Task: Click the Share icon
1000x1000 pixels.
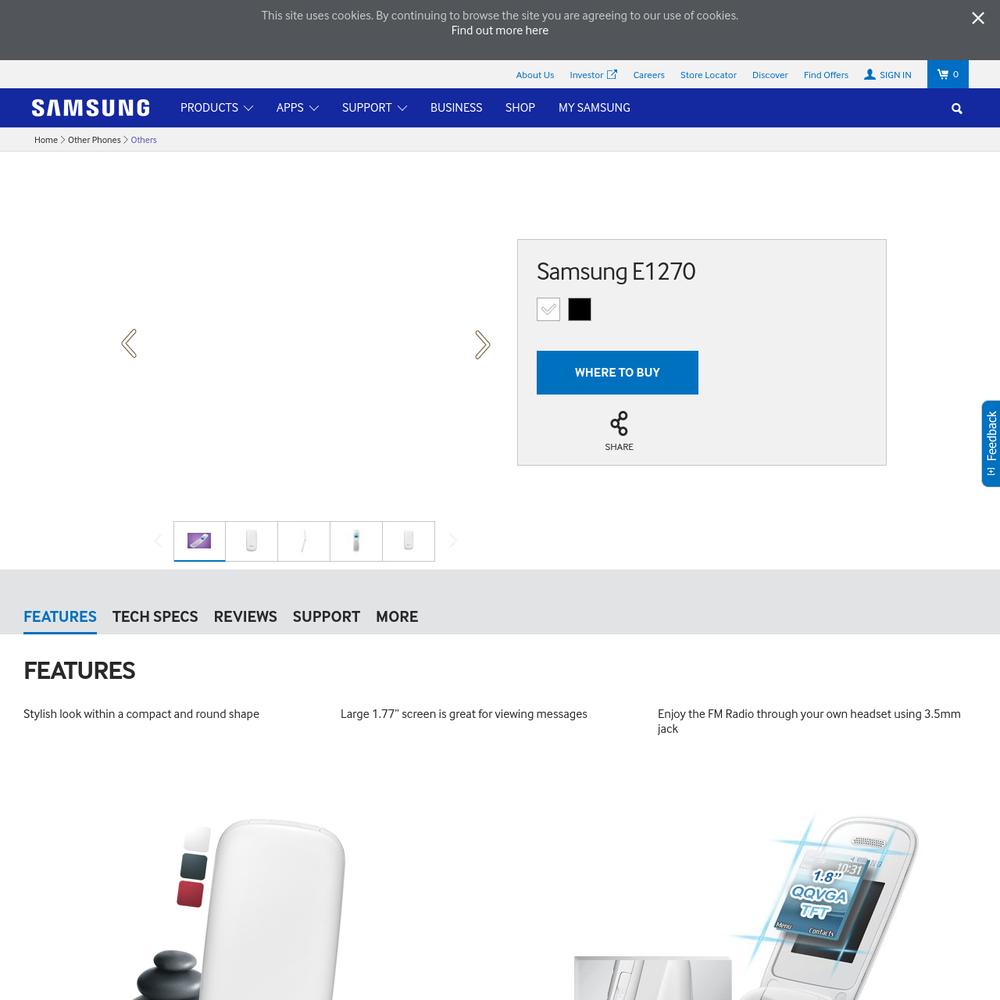Action: coord(619,423)
